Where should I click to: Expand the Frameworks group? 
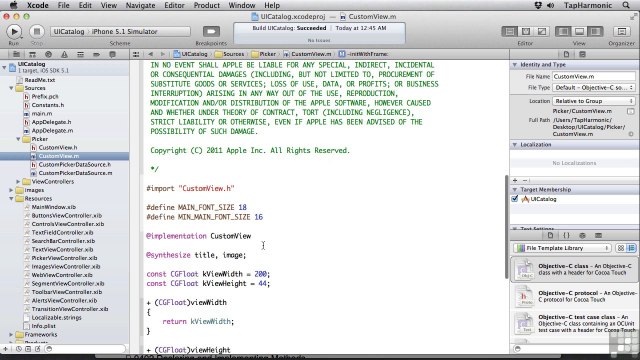click(11, 335)
